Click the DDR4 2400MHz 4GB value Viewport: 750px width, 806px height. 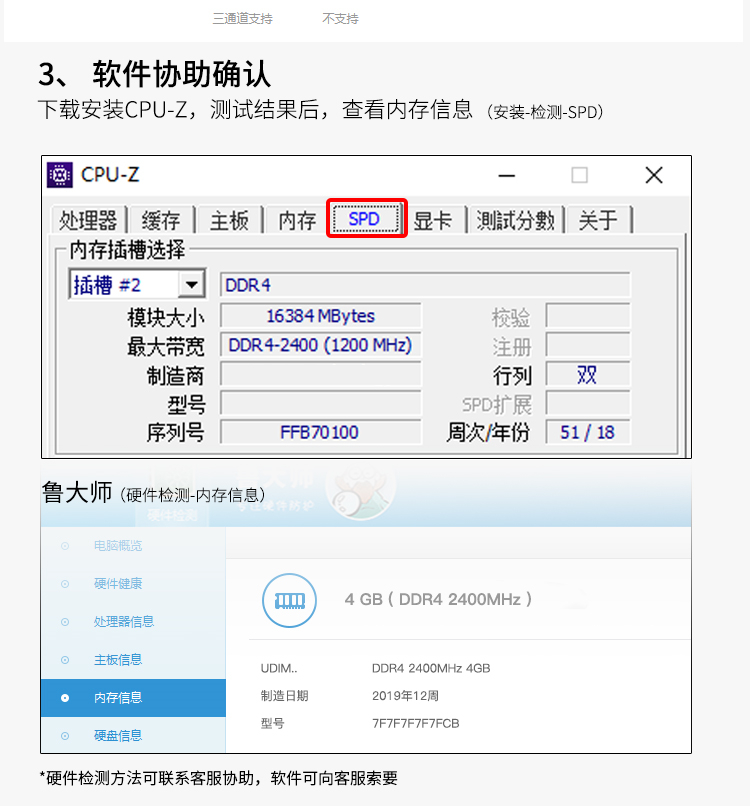[431, 668]
